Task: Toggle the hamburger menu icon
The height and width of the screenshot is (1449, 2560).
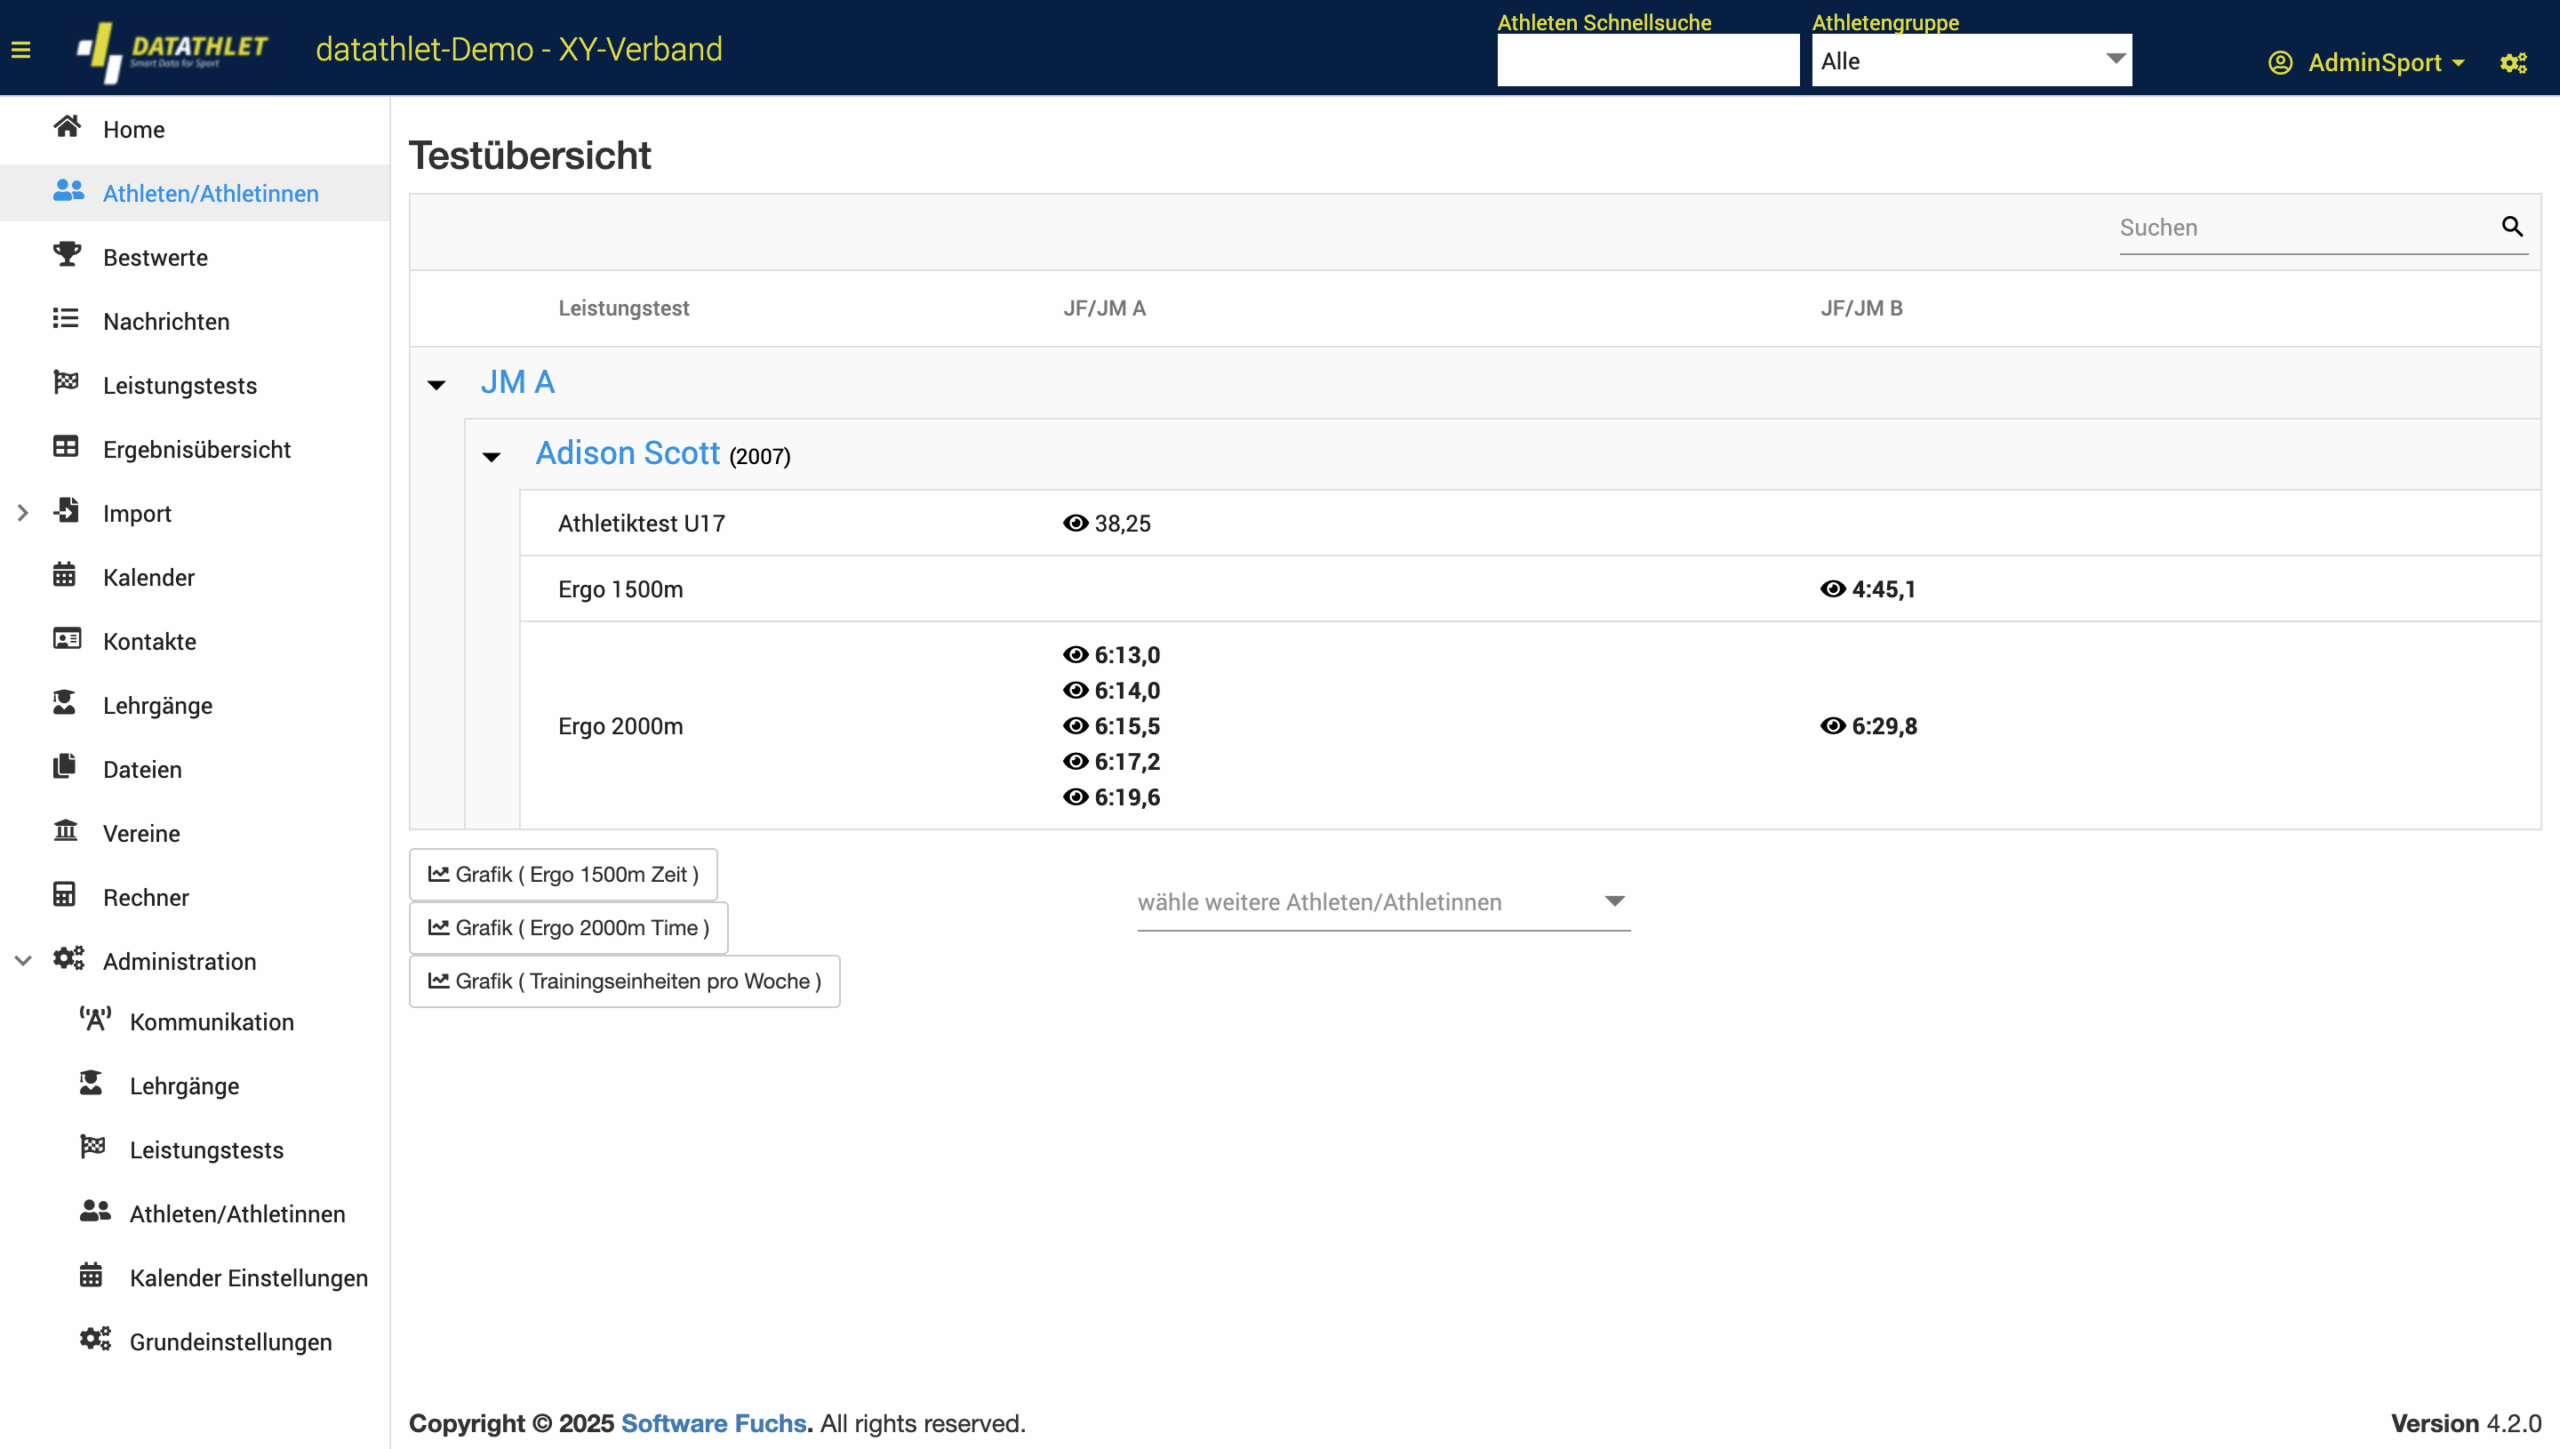Action: (21, 49)
